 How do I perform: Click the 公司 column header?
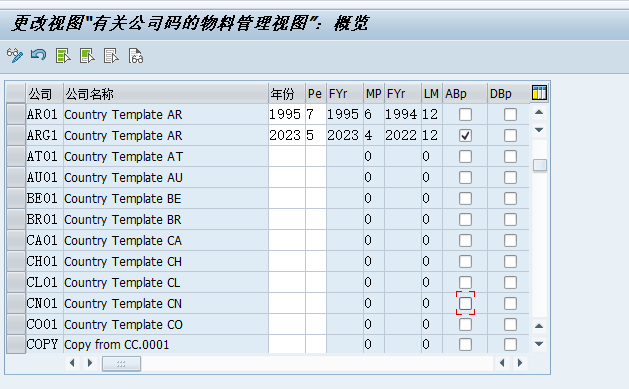(45, 93)
